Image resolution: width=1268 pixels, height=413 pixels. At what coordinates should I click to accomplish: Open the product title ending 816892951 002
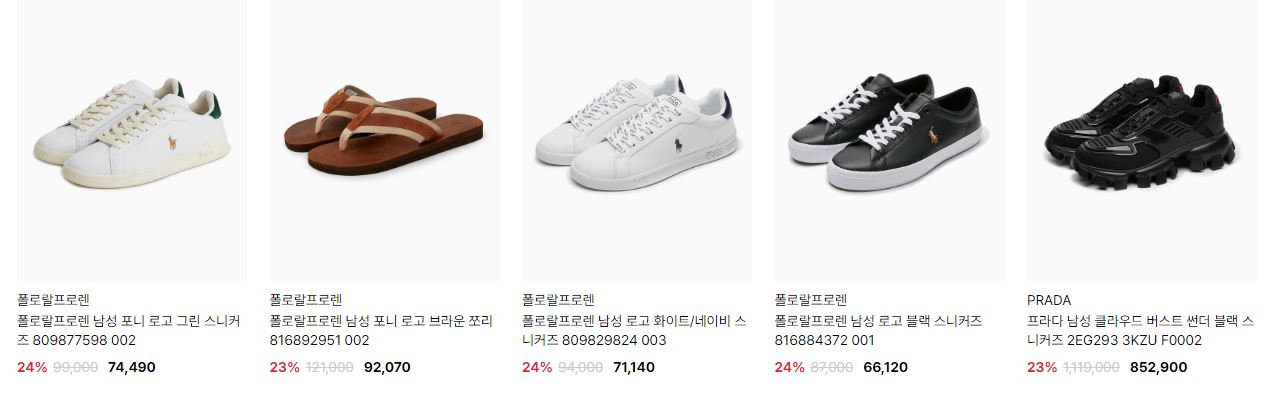(x=381, y=331)
